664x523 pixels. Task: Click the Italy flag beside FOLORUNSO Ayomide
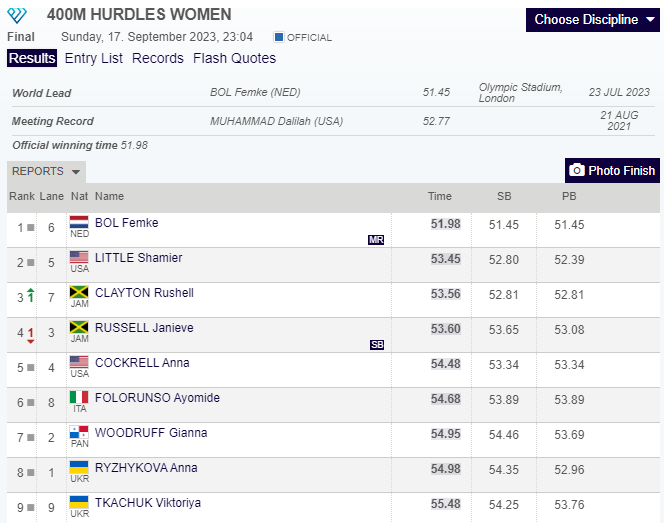(79, 398)
